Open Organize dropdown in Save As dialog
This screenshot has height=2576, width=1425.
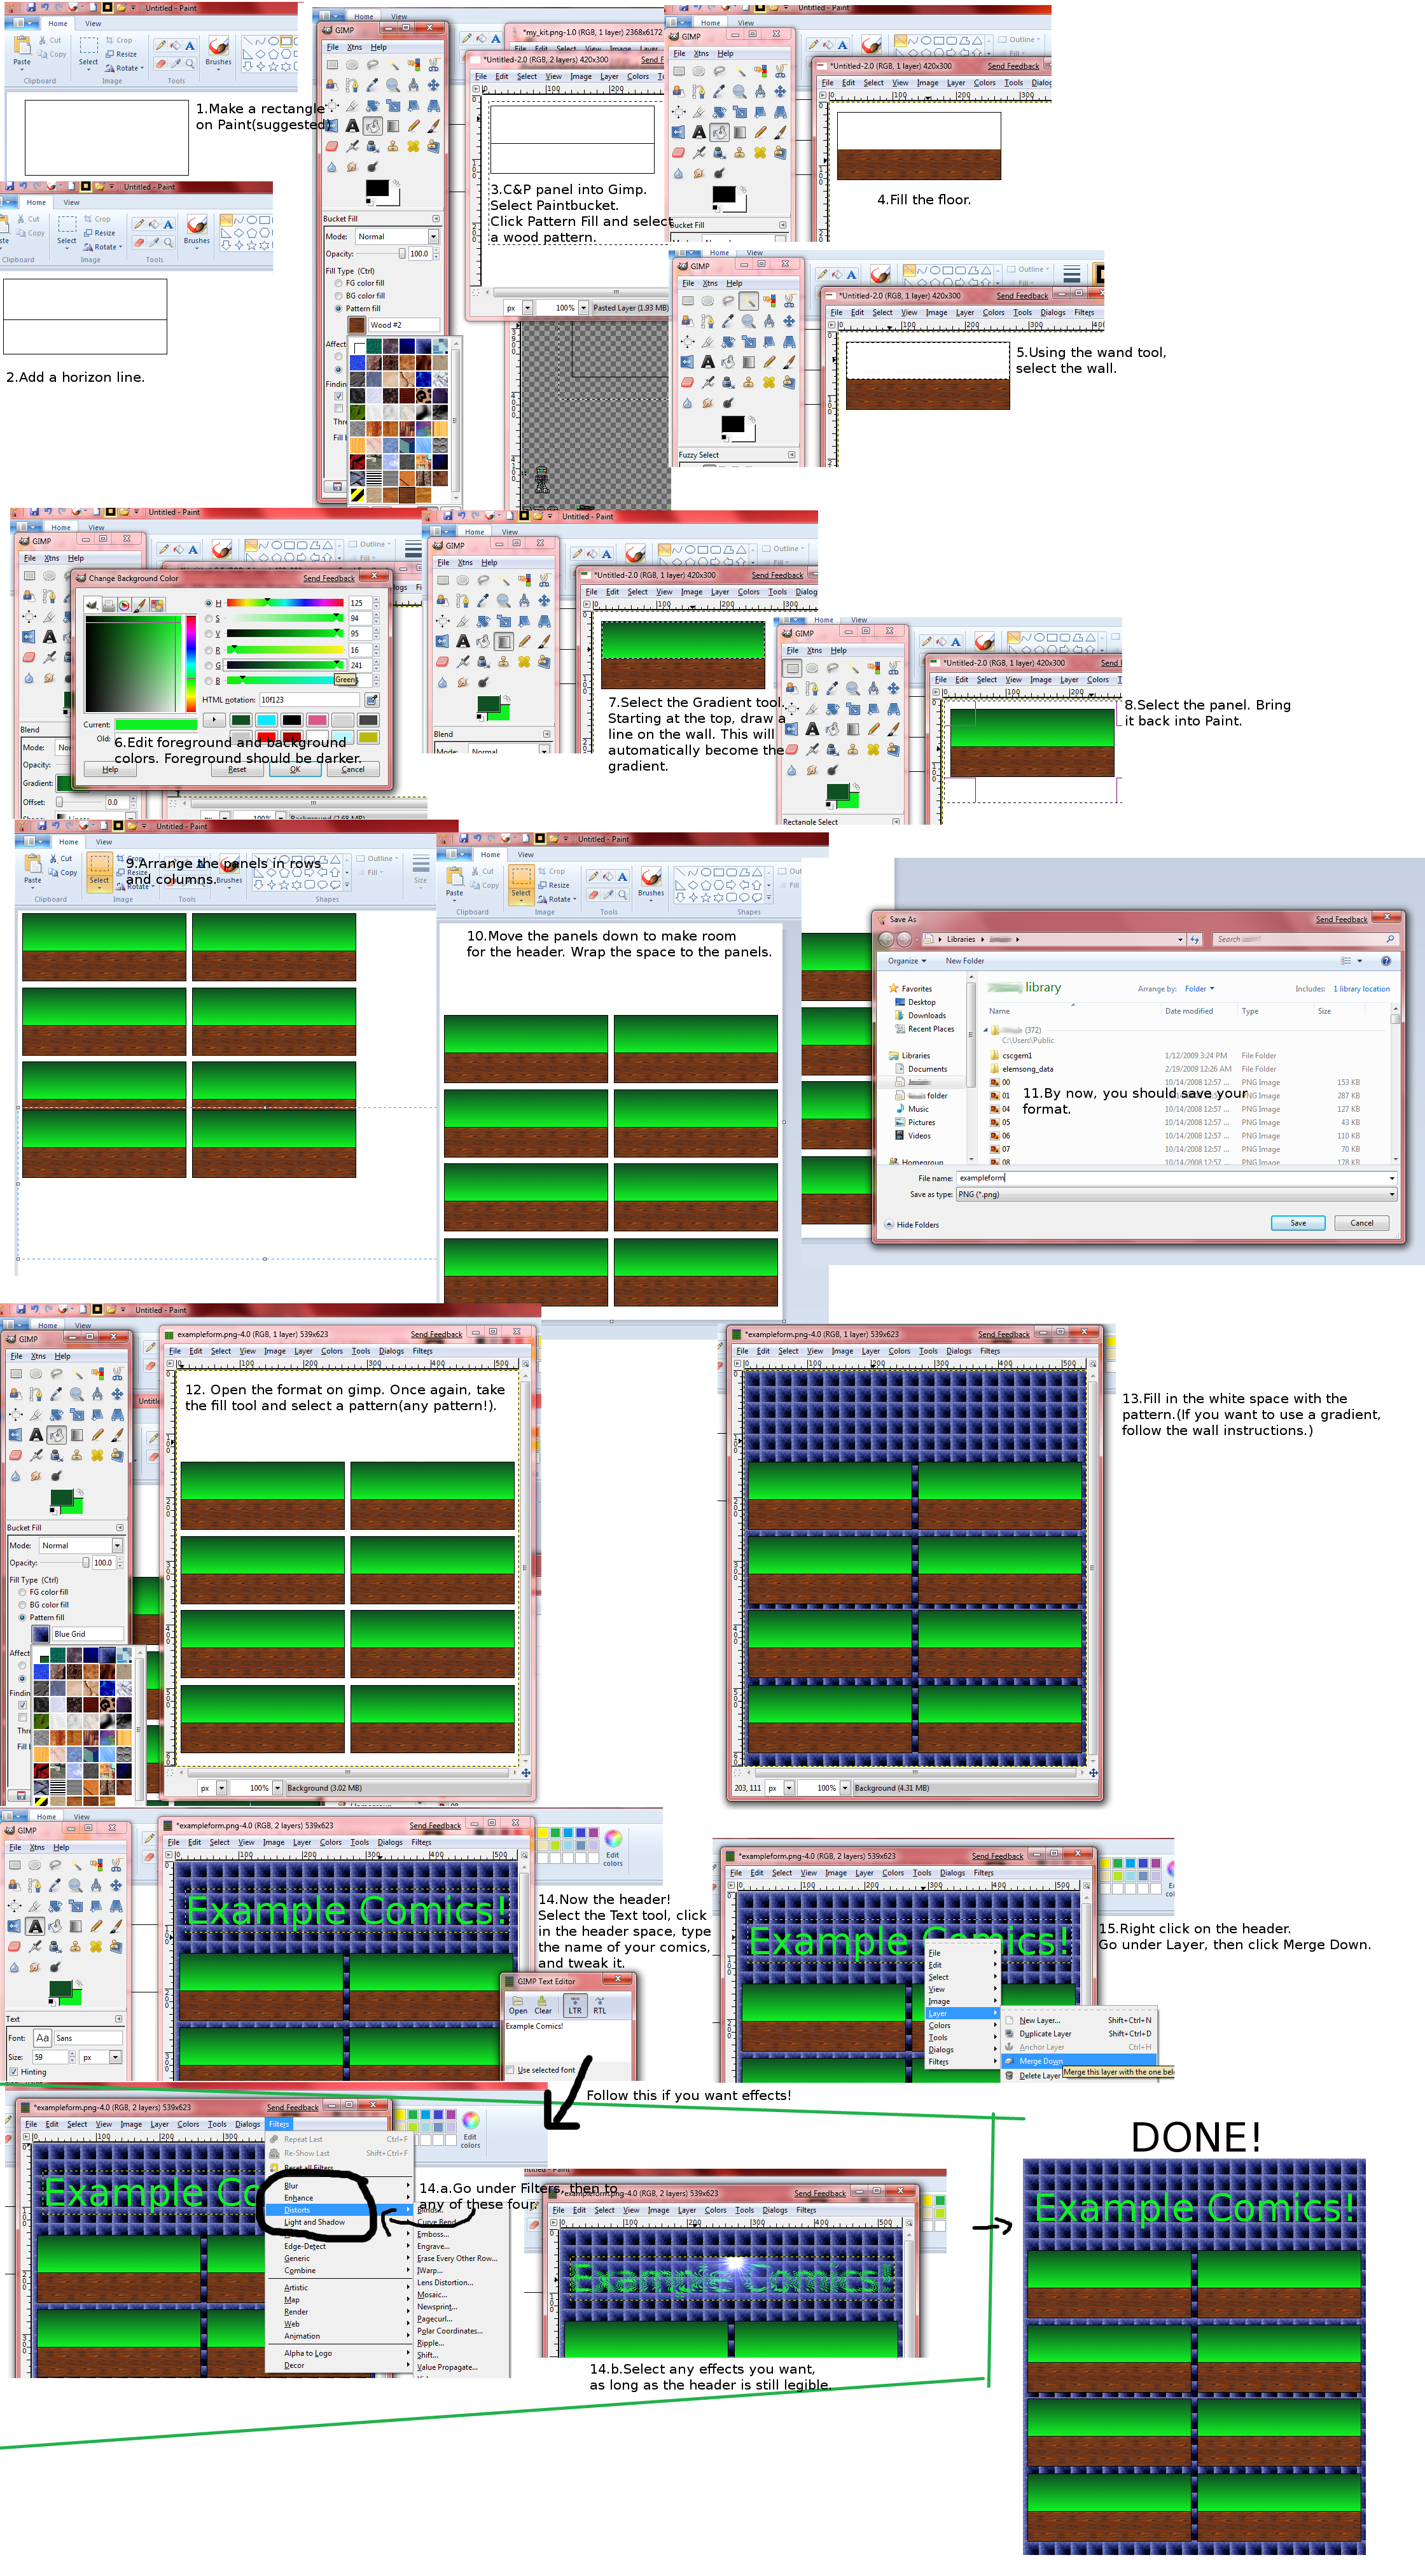907,961
